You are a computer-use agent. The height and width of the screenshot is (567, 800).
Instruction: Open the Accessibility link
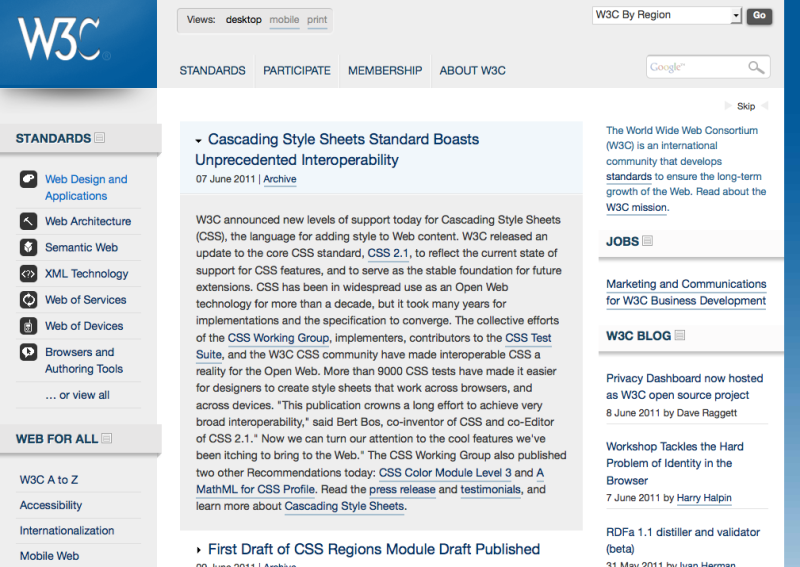[x=51, y=505]
